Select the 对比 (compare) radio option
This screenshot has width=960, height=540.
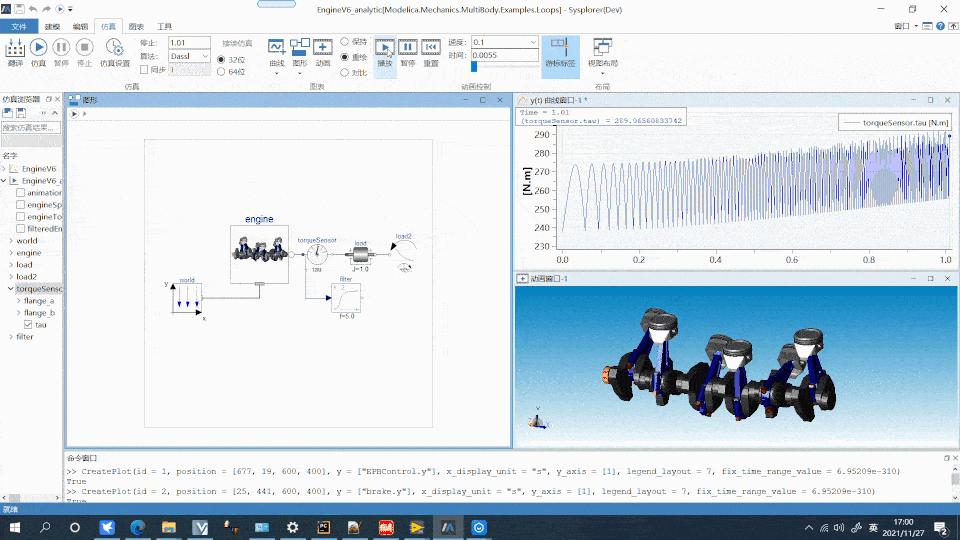[x=345, y=72]
